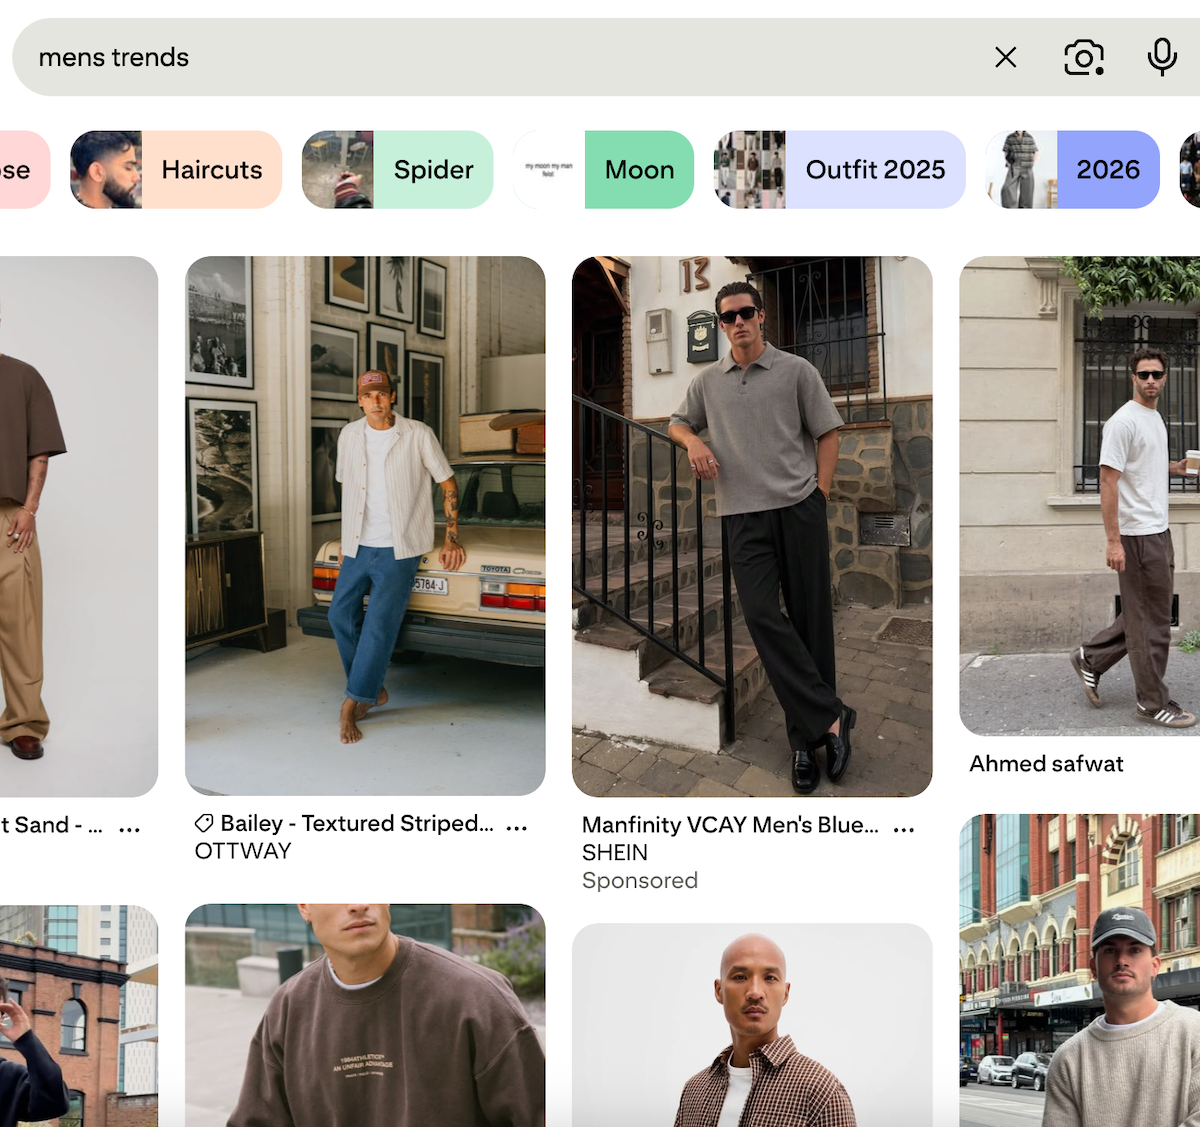Image resolution: width=1200 pixels, height=1127 pixels.
Task: Open pin of man in grey cap and sweater
Action: tap(1080, 970)
